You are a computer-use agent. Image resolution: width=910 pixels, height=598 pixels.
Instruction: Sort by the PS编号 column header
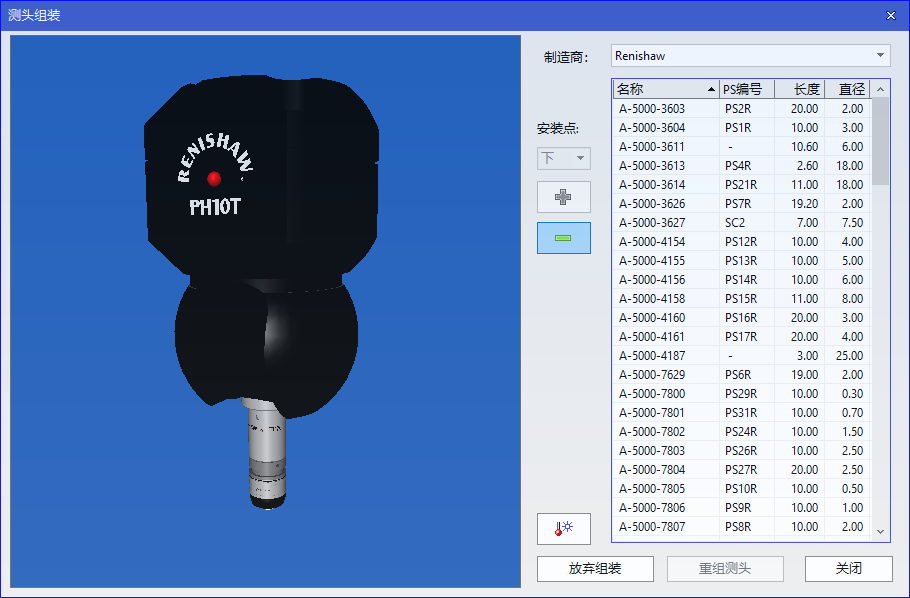coord(747,89)
